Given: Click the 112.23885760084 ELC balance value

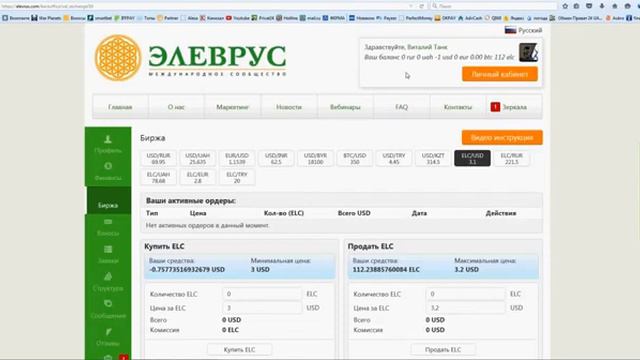Looking at the screenshot, I should pyautogui.click(x=386, y=269).
